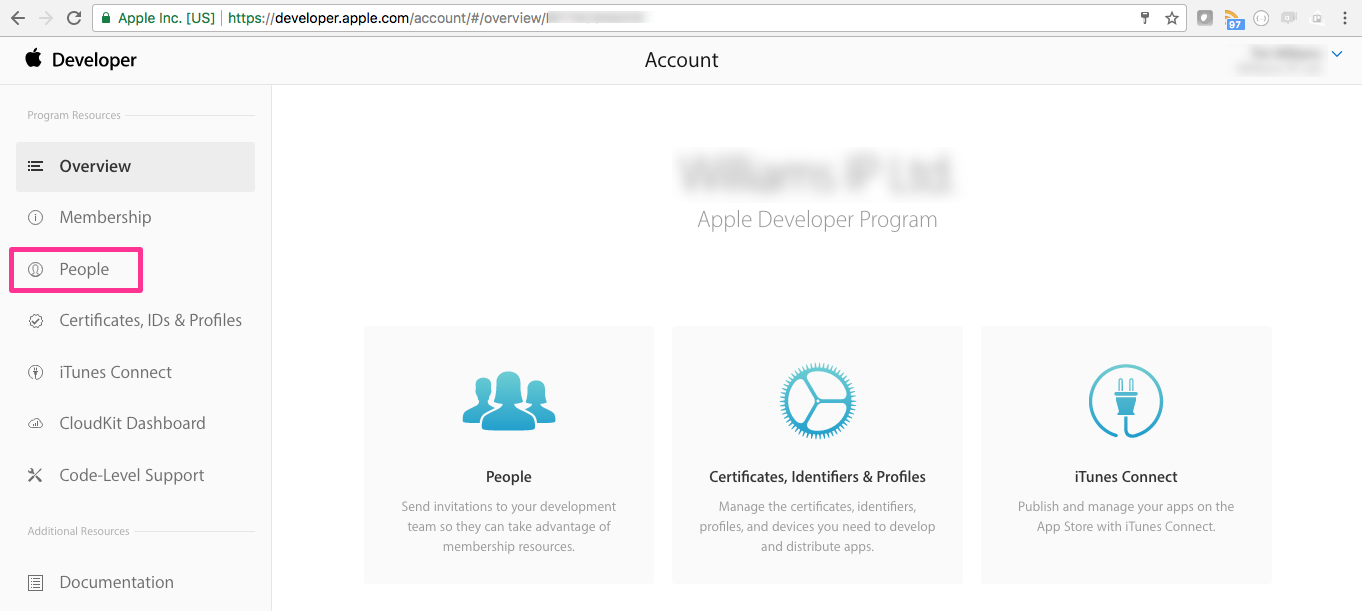Click the Account page title

pyautogui.click(x=682, y=60)
